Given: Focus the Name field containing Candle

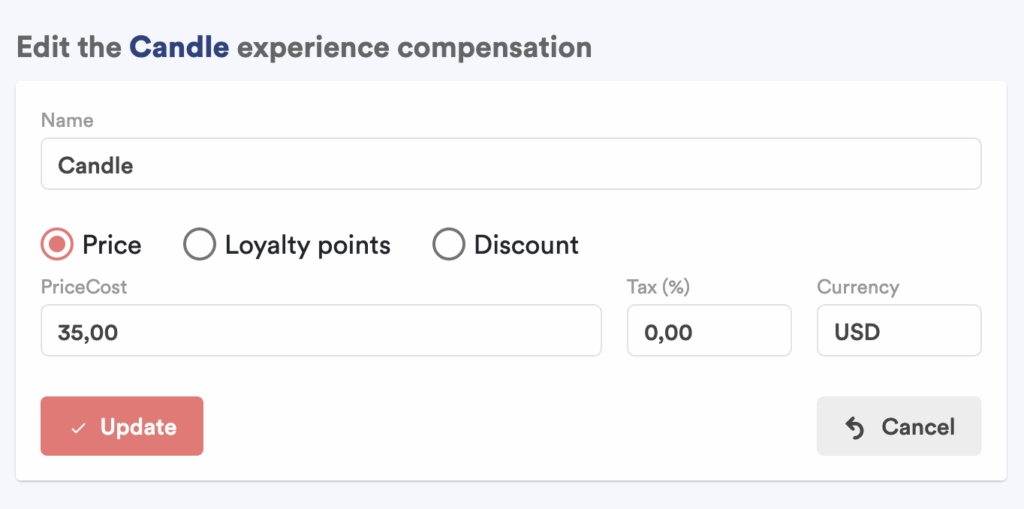Looking at the screenshot, I should [x=510, y=165].
